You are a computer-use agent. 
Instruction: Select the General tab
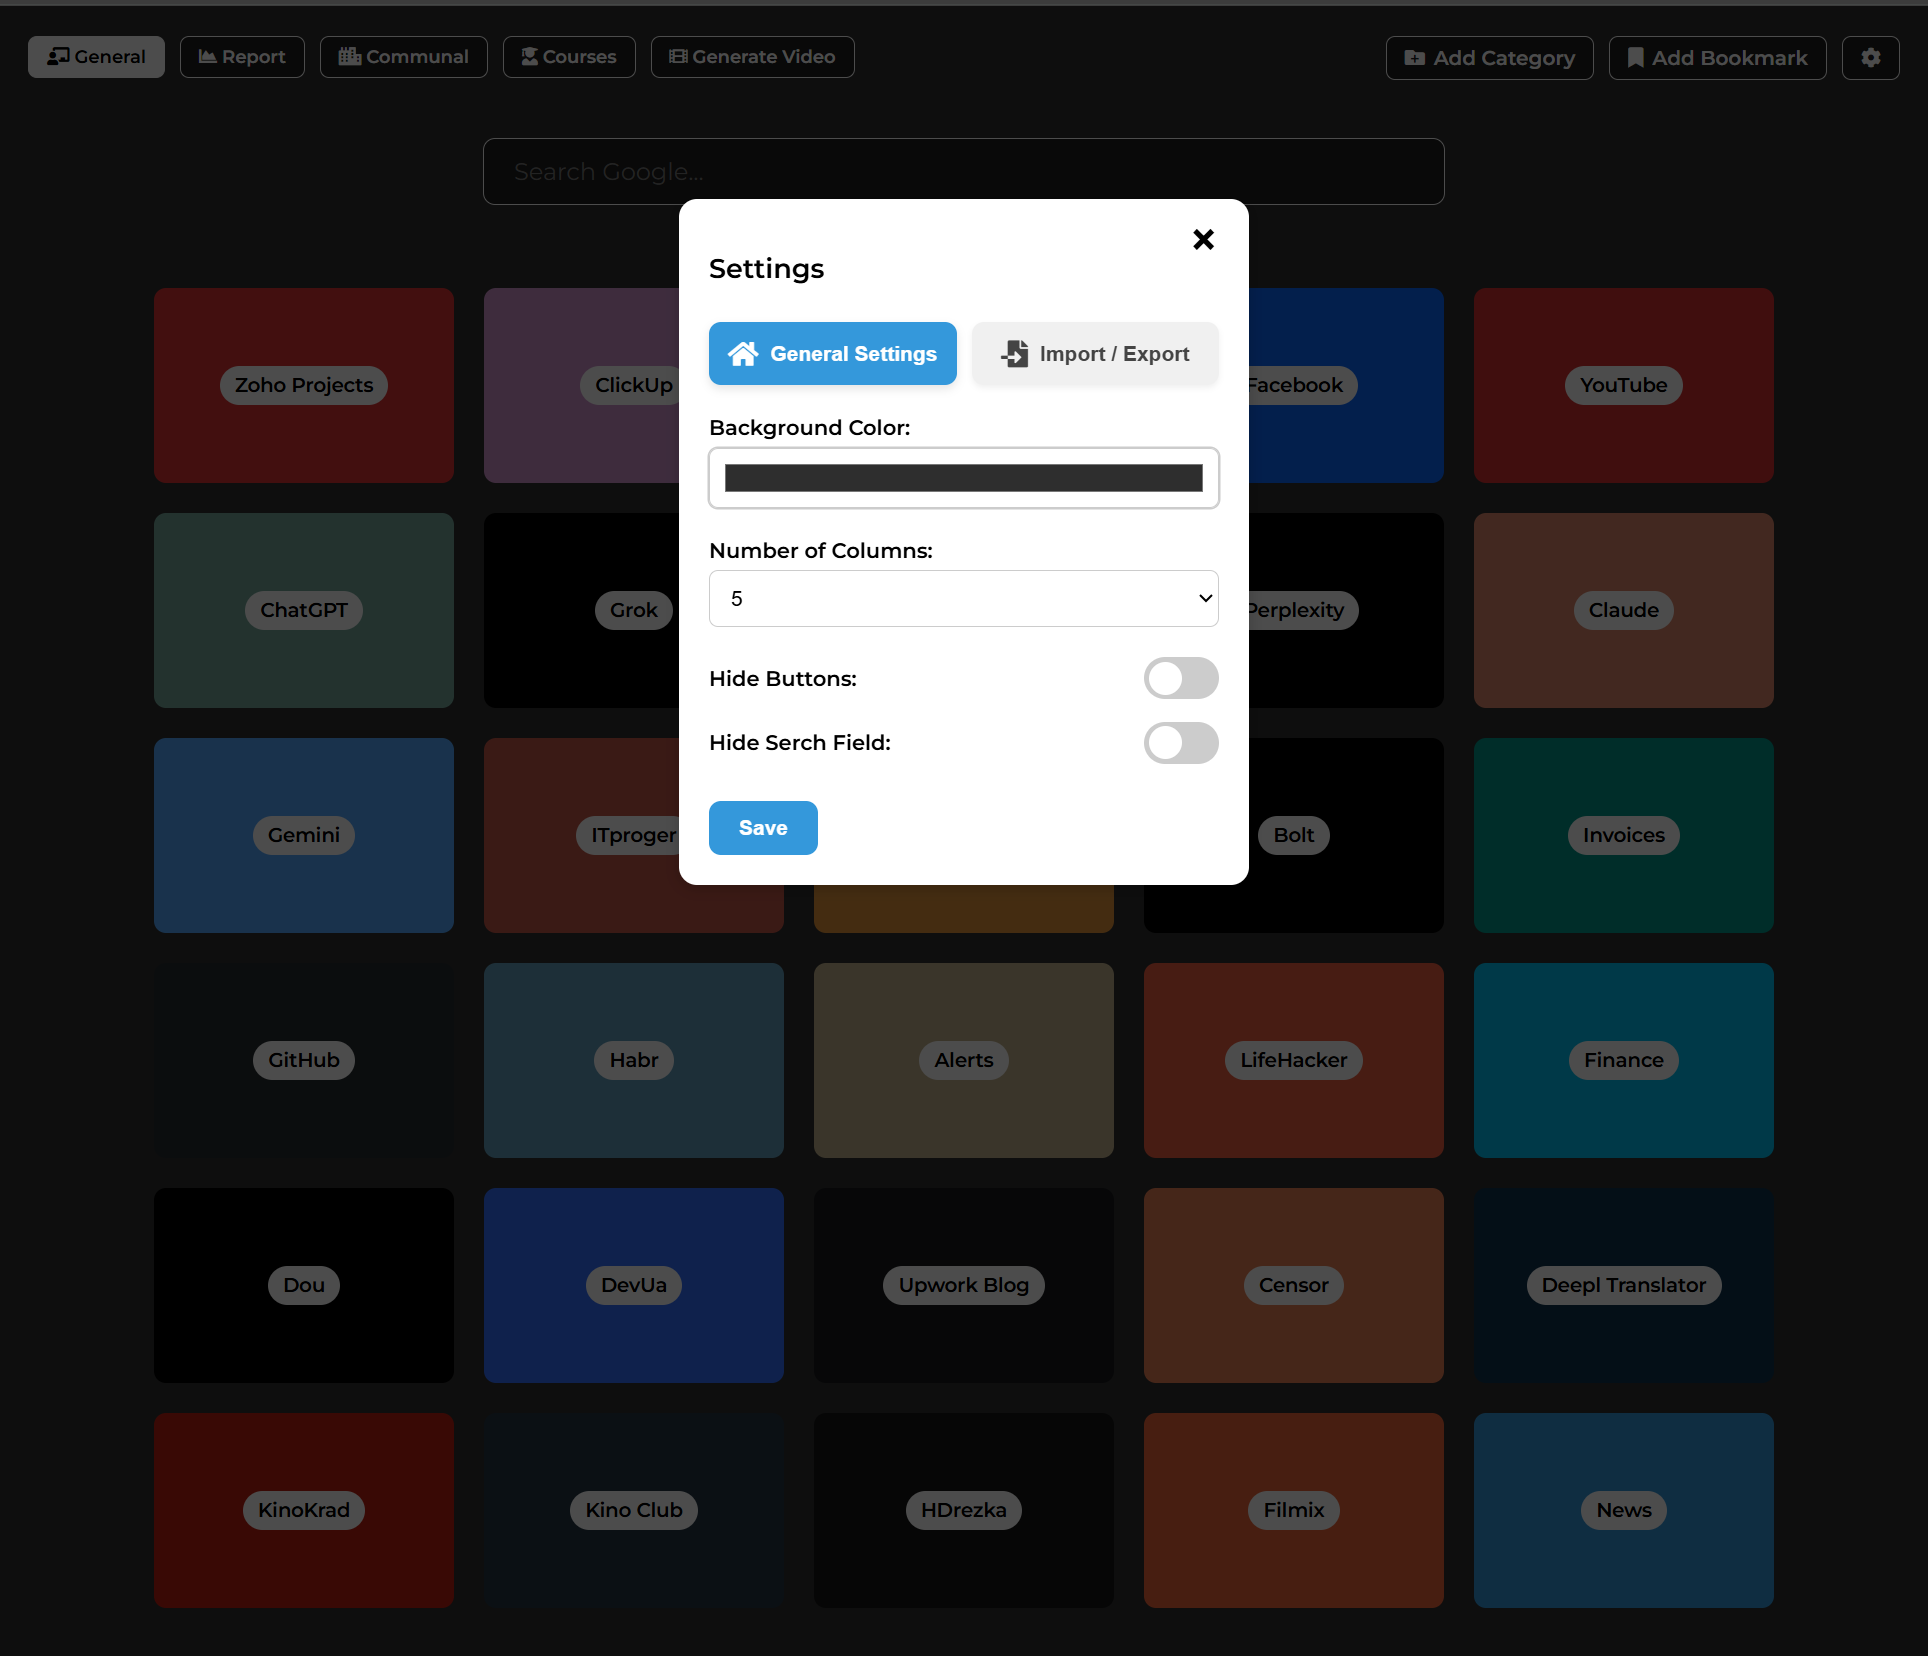click(x=96, y=57)
